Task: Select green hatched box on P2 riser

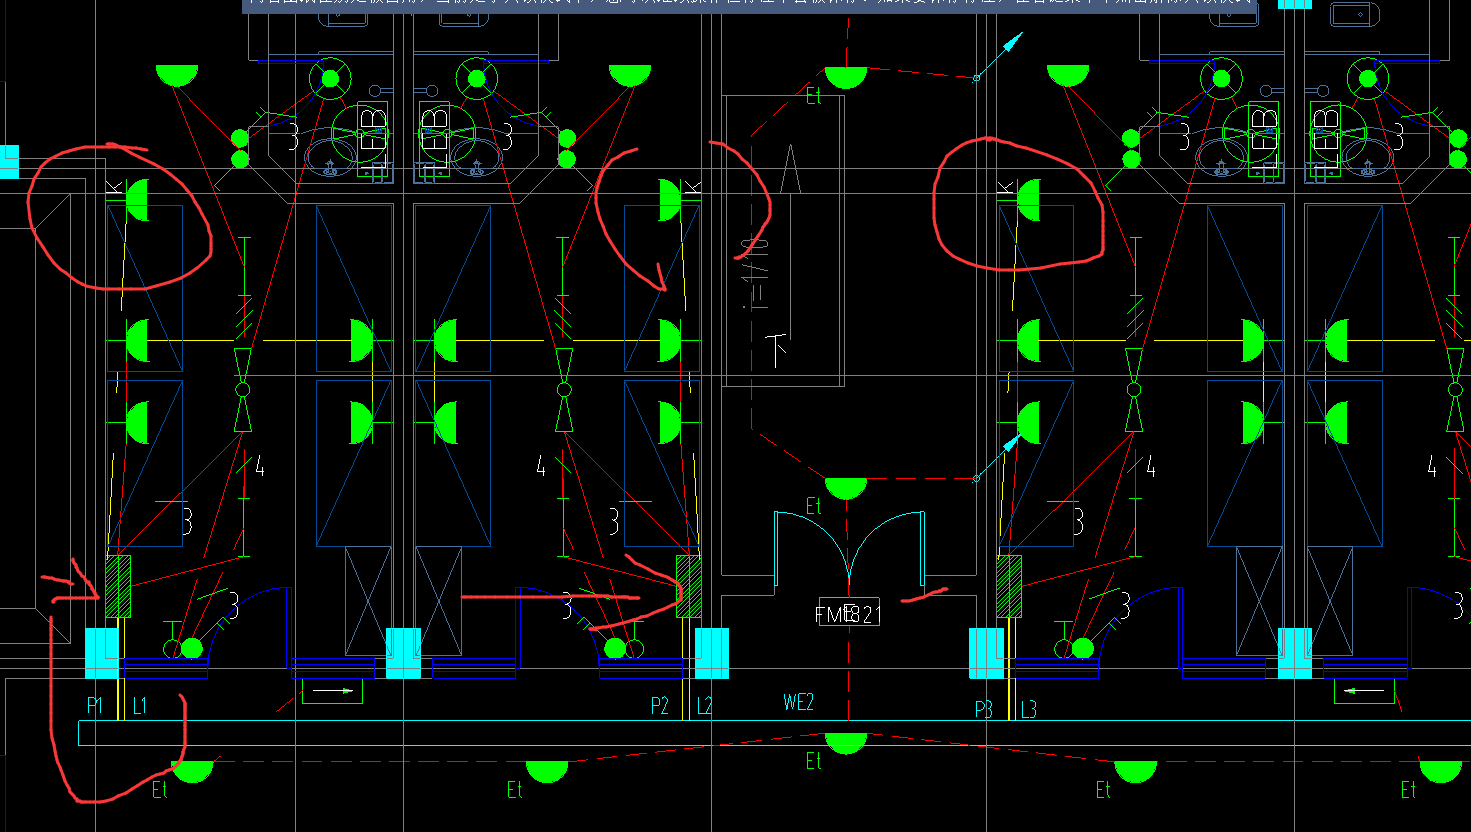Action: 689,586
